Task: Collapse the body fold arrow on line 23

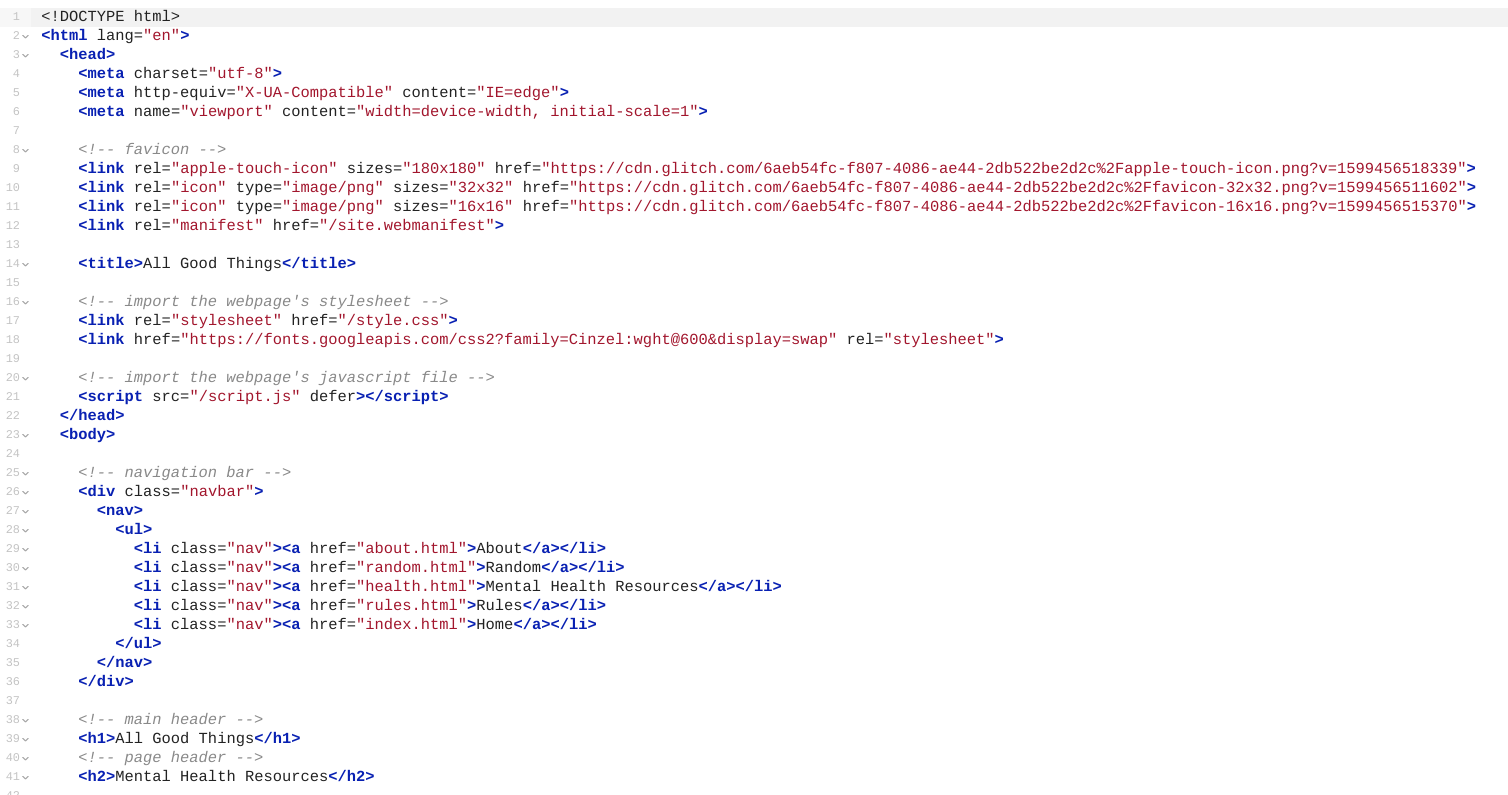Action: 26,435
